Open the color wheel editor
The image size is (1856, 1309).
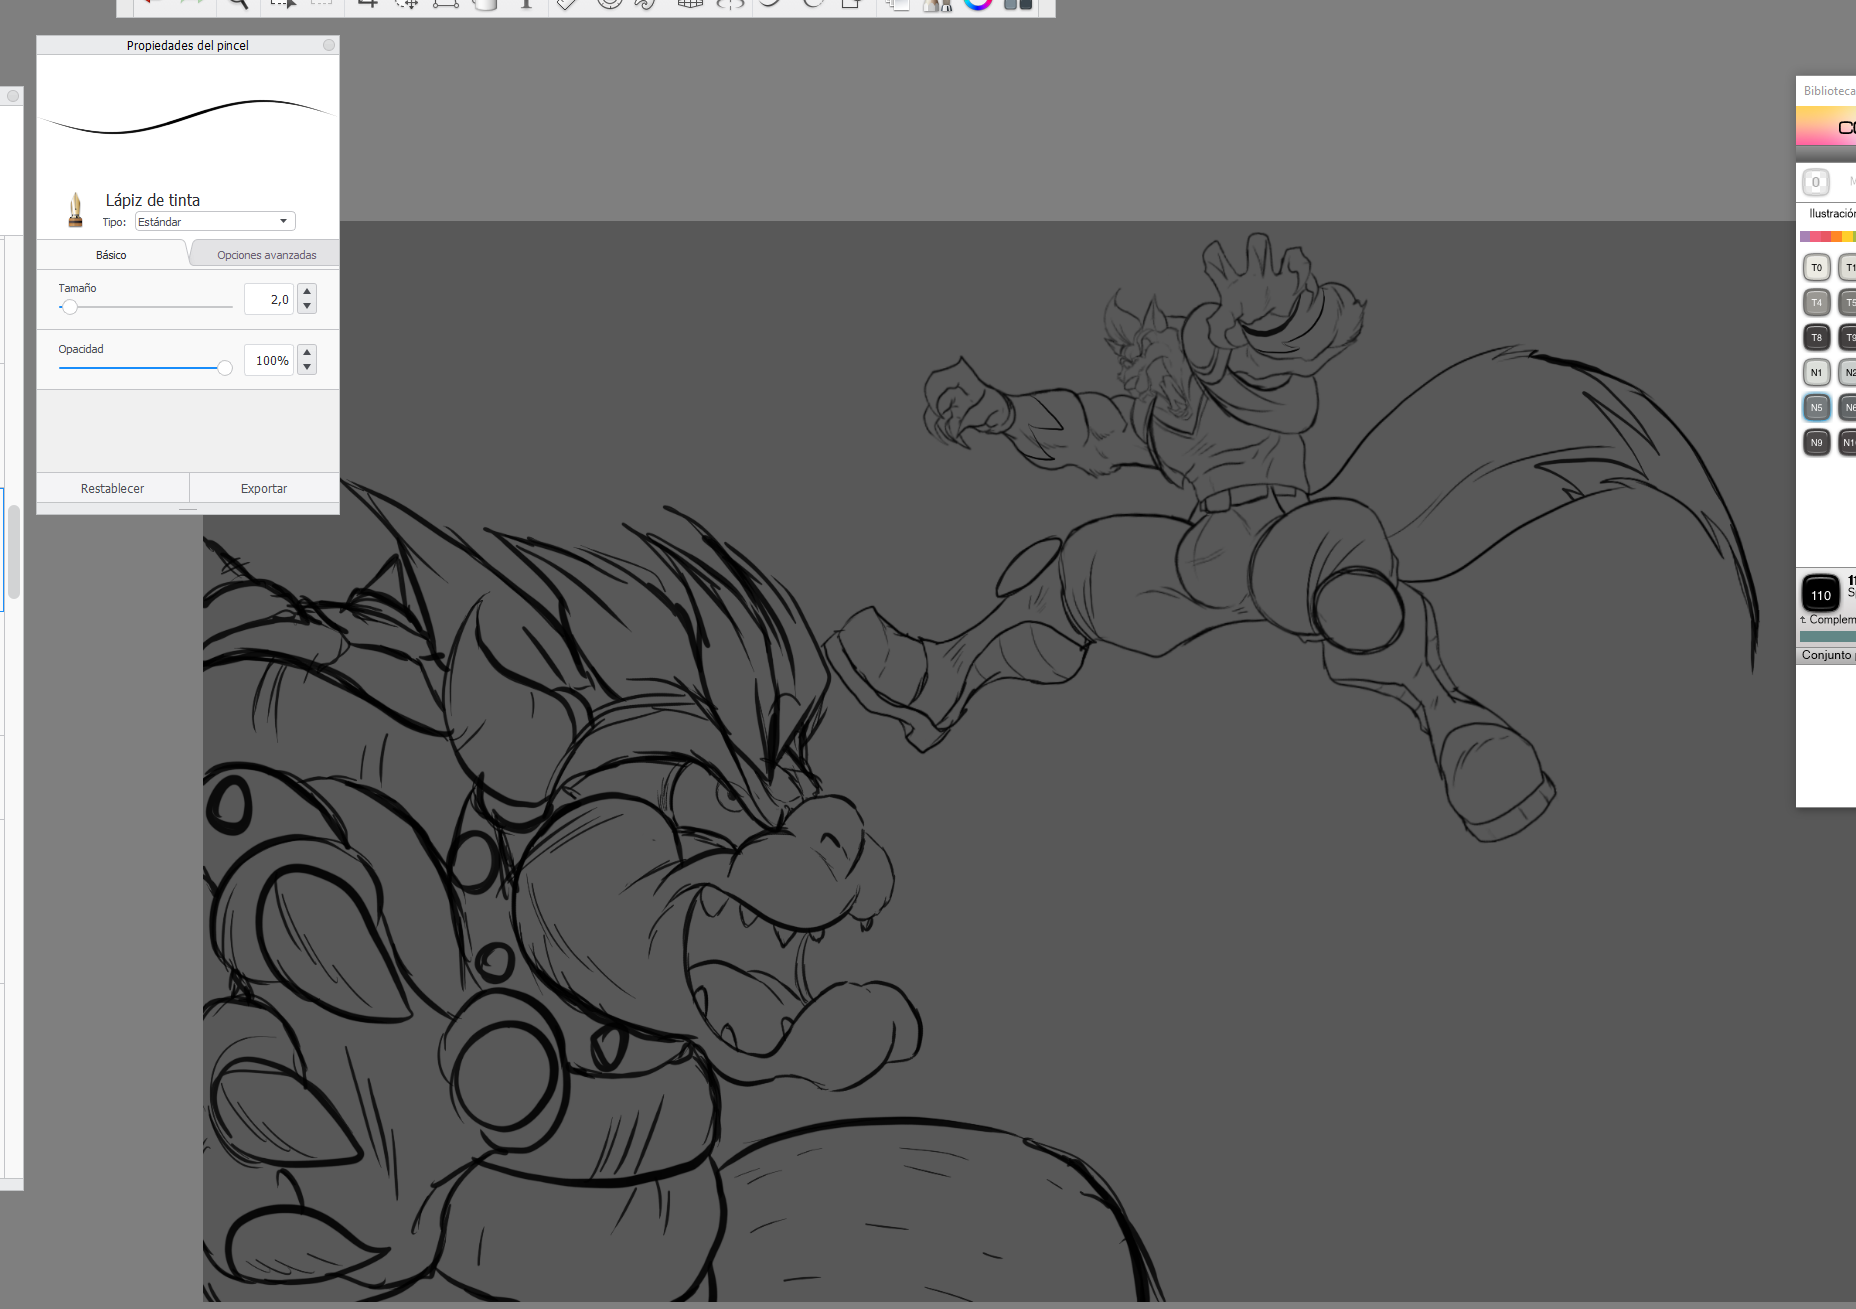[x=977, y=4]
